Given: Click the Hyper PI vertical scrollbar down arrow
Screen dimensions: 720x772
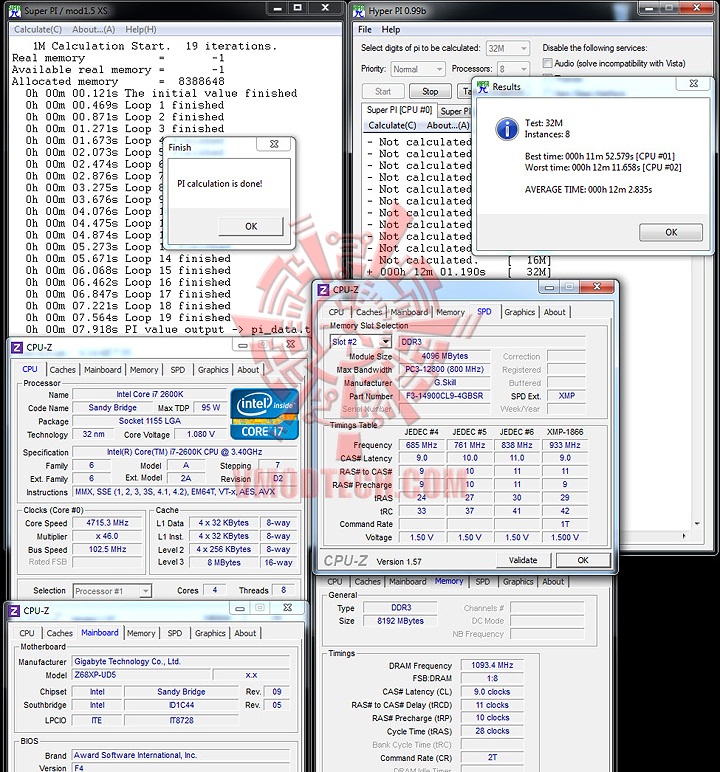Looking at the screenshot, I should [x=697, y=524].
